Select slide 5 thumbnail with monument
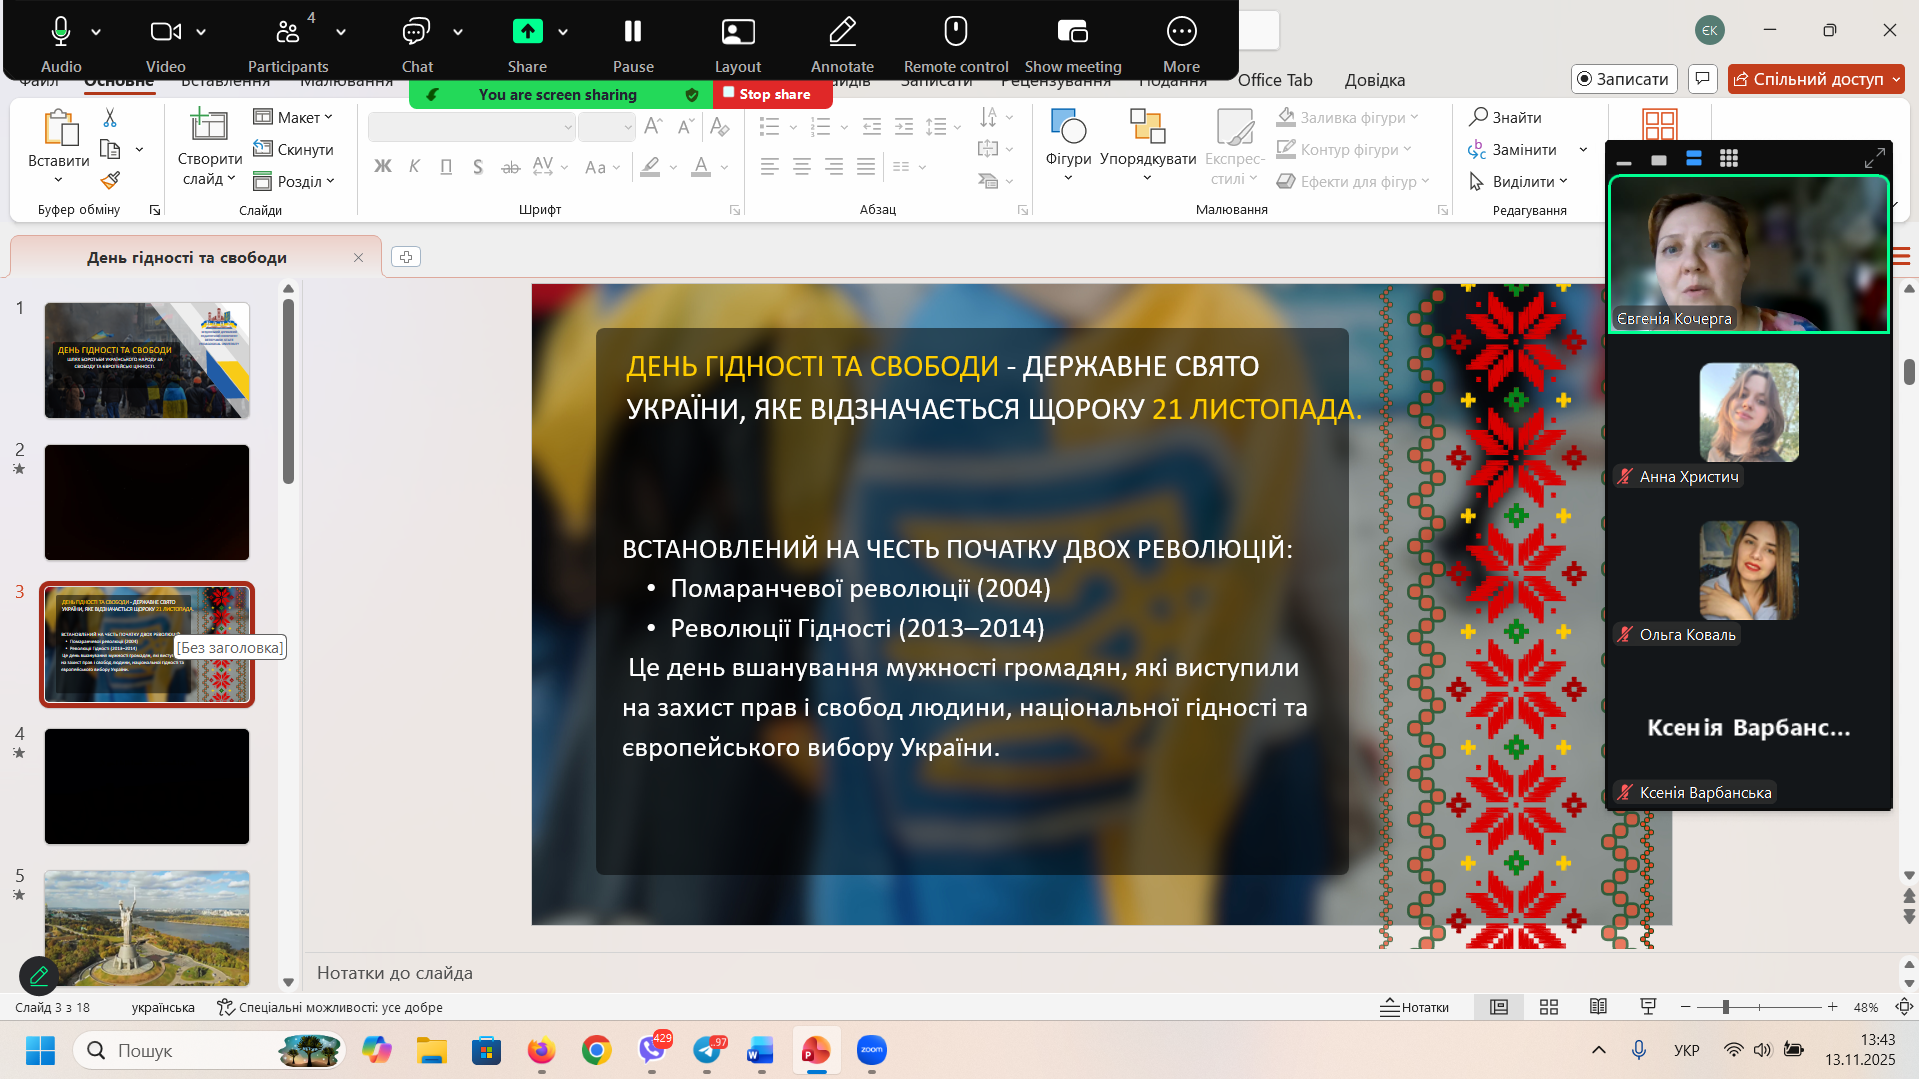Screen dimensions: 1919x1079 click(x=147, y=927)
